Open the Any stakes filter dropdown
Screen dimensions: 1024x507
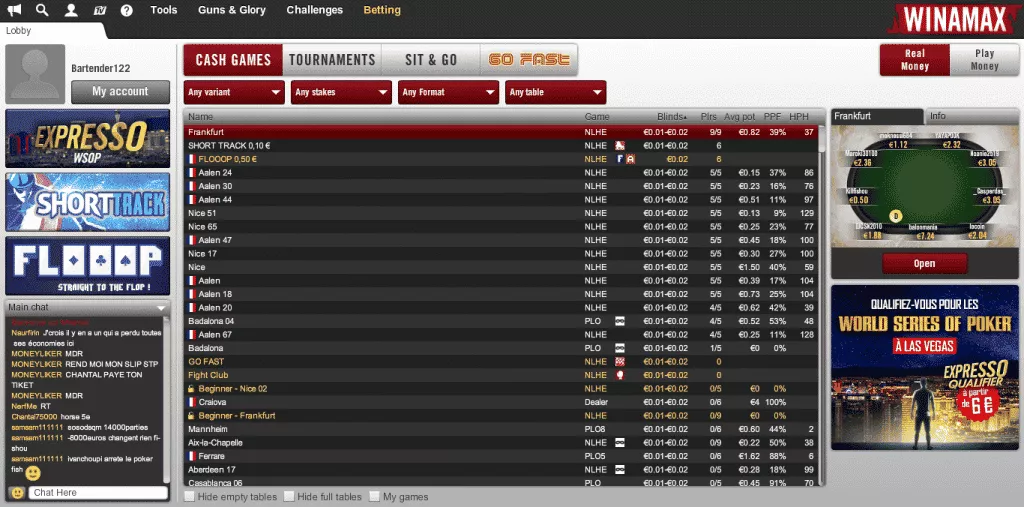341,92
